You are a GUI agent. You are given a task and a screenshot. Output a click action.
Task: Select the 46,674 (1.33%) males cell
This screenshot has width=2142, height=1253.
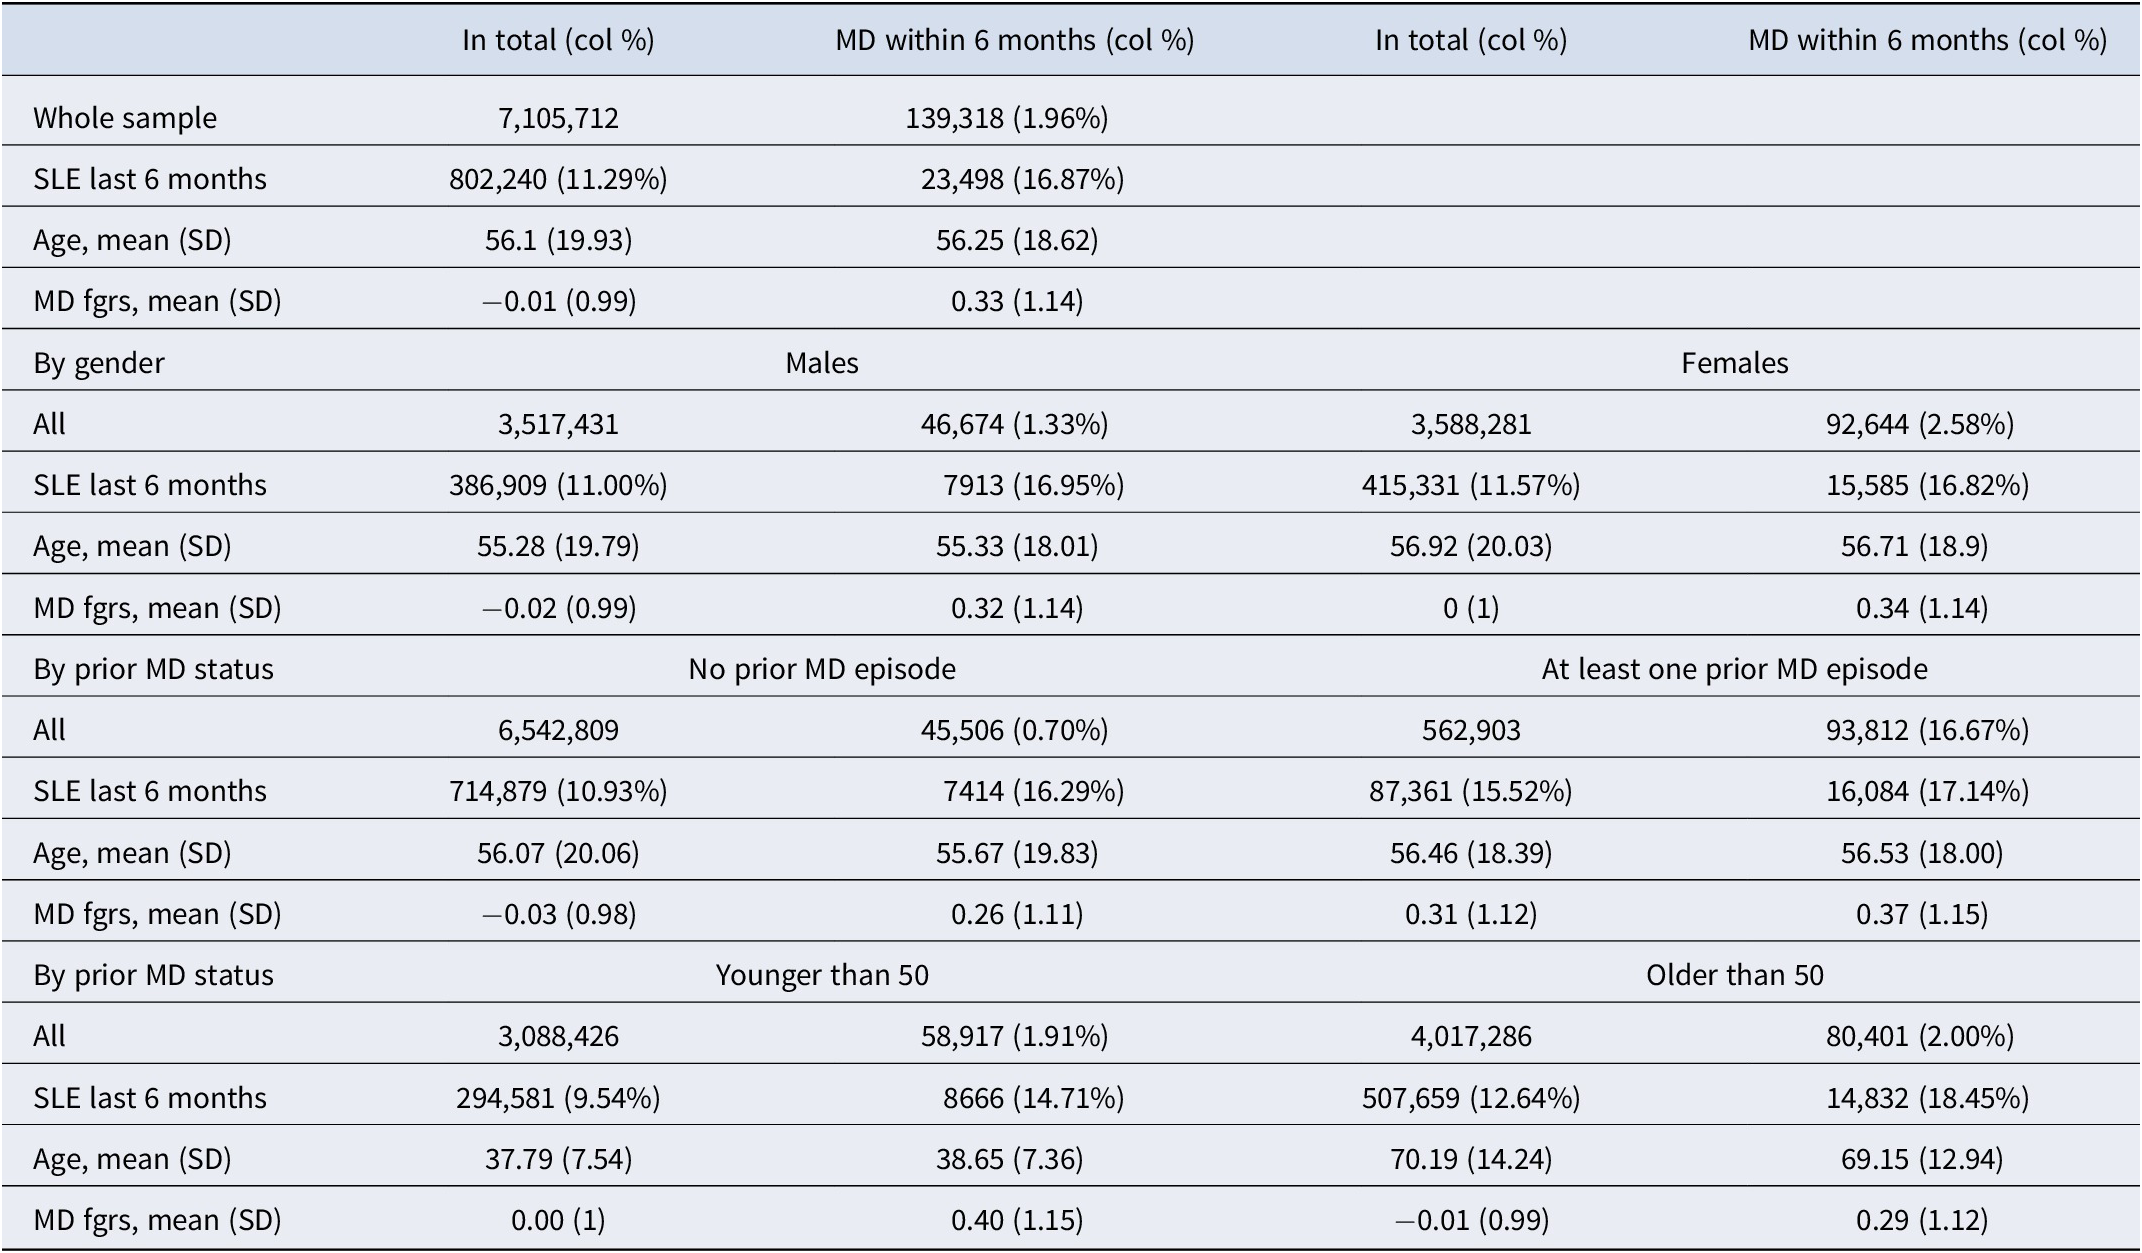1014,424
